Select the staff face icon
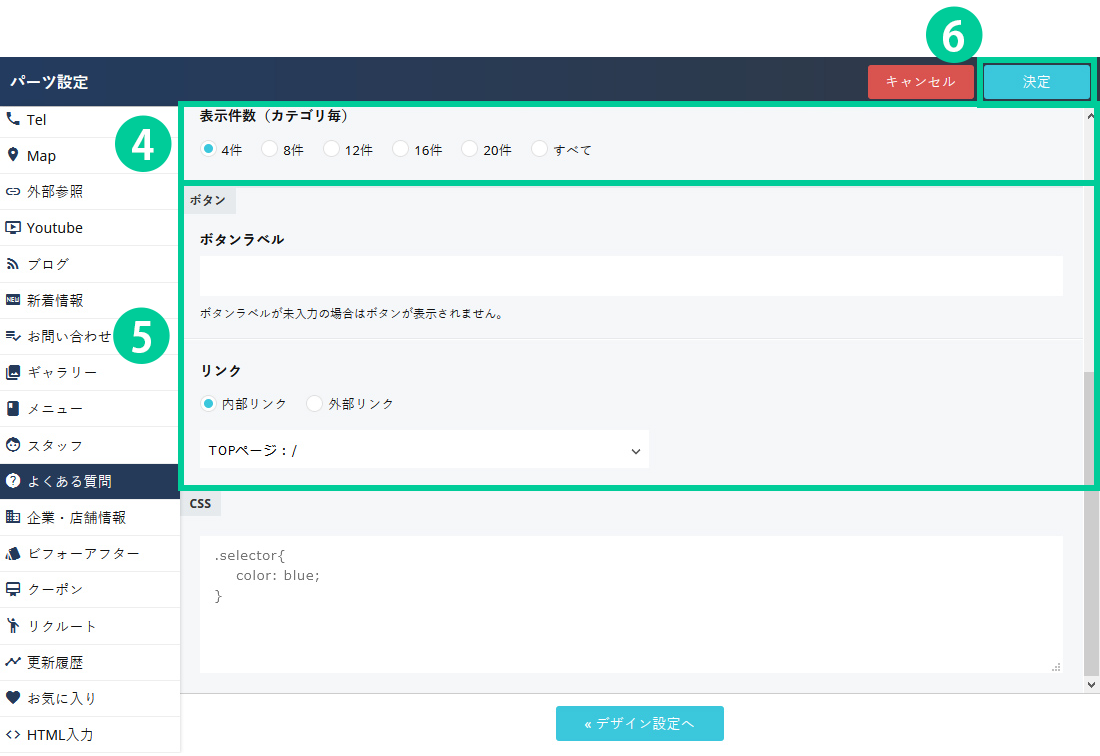The image size is (1100, 756). [x=13, y=445]
